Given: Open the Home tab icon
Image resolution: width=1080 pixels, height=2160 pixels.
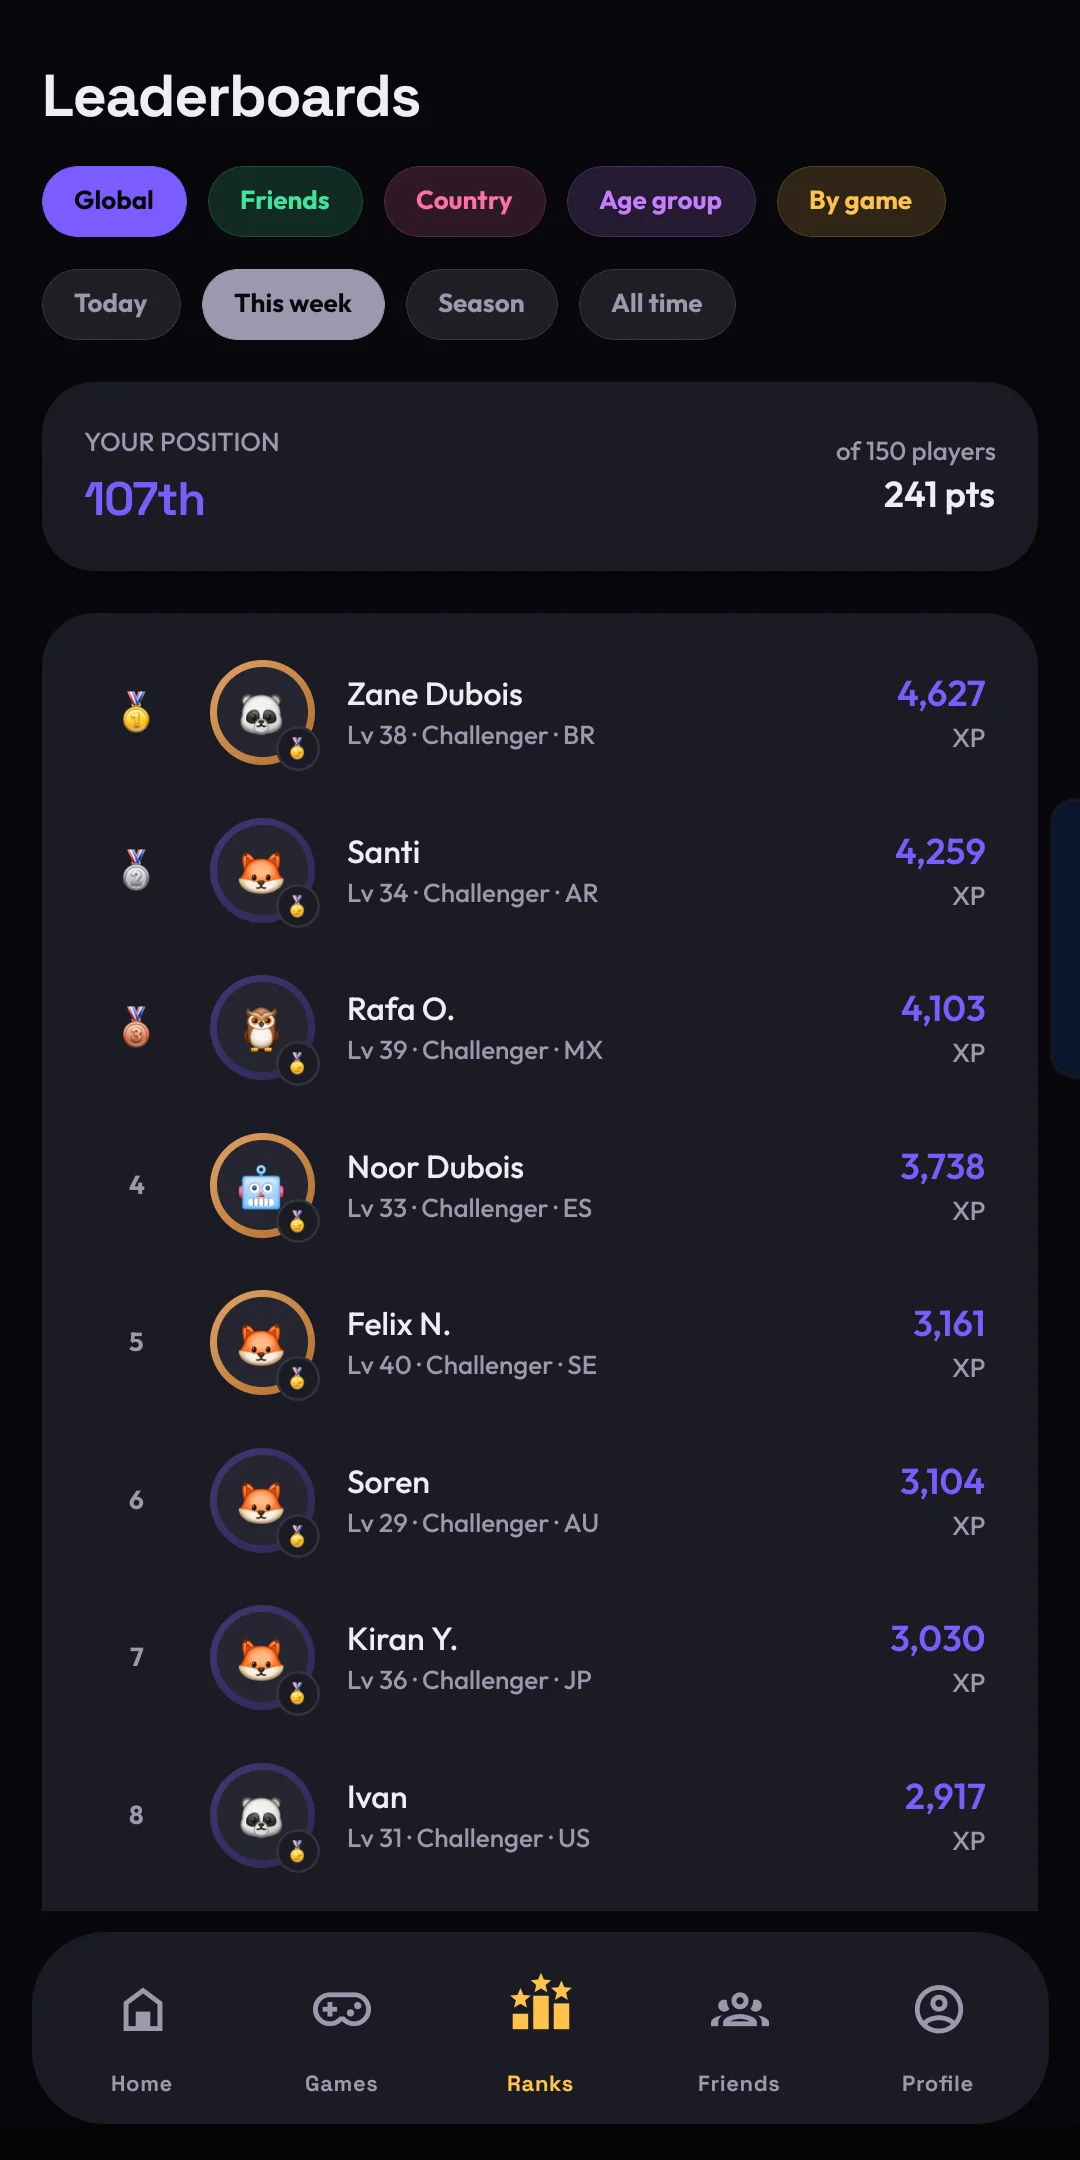Looking at the screenshot, I should [x=142, y=2010].
